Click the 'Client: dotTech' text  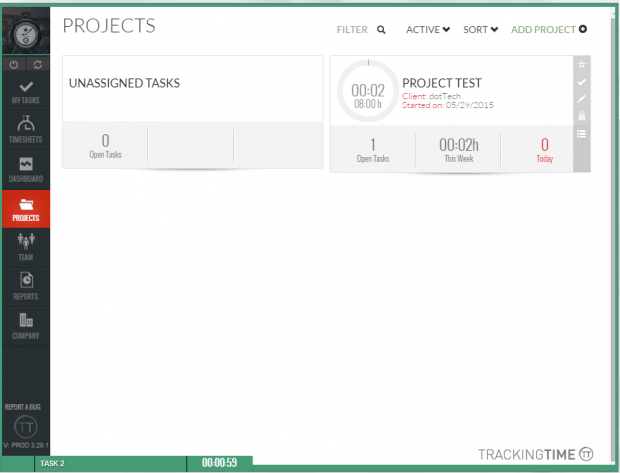tap(431, 96)
